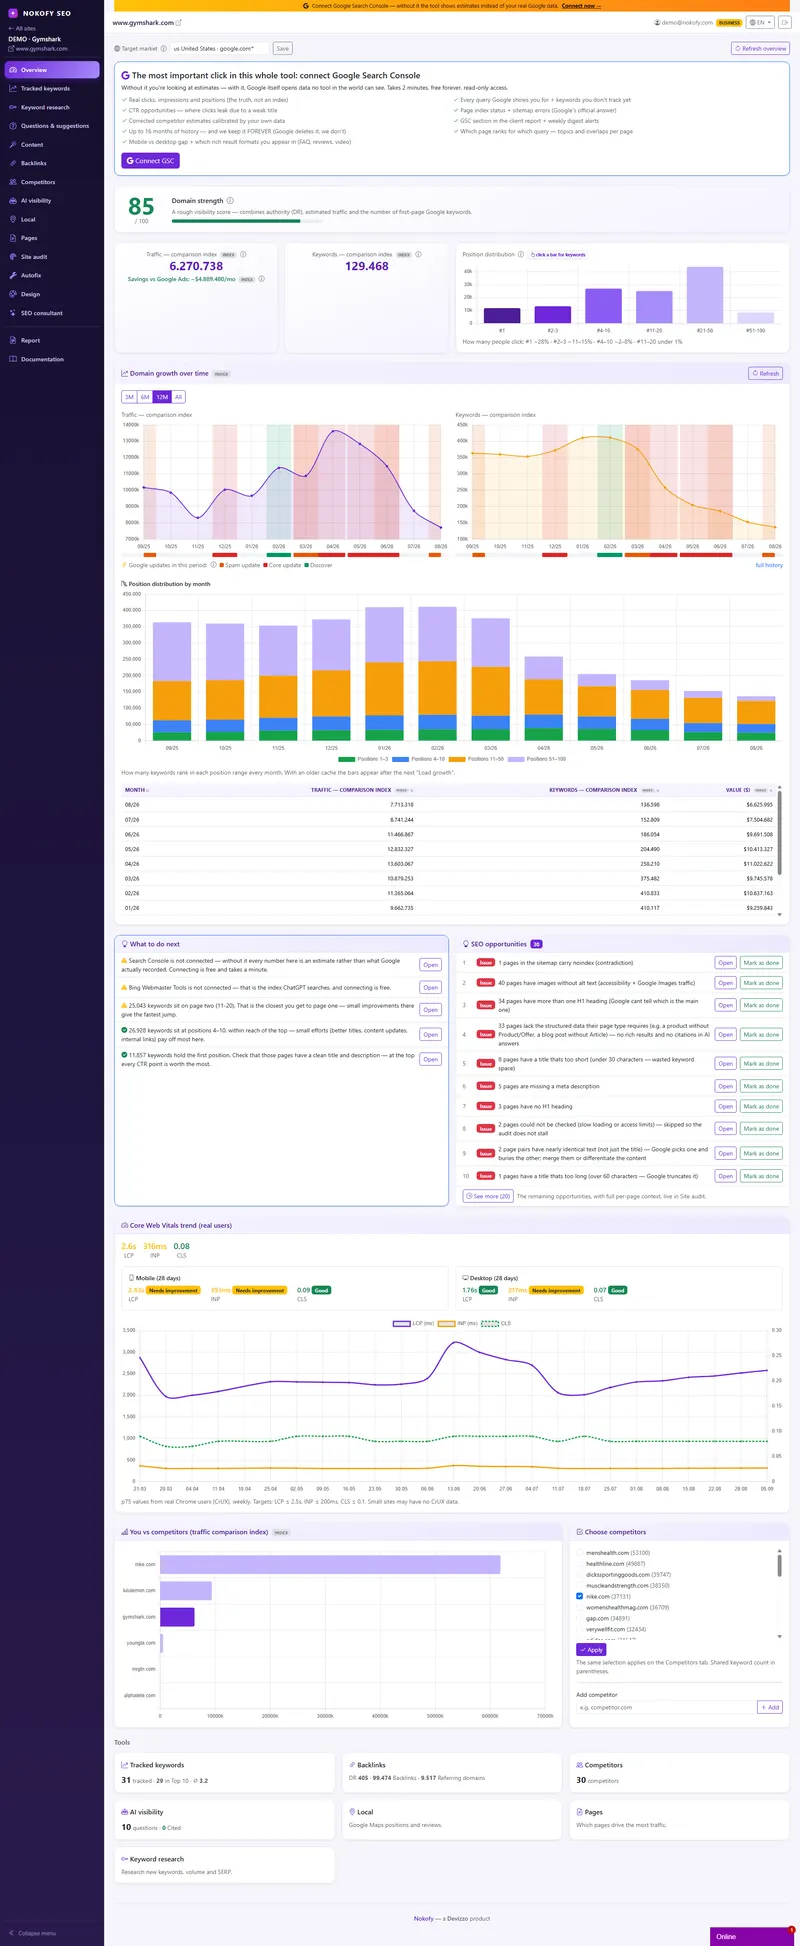800x1946 pixels.
Task: Click the Local map pin sidebar icon
Action: point(12,219)
